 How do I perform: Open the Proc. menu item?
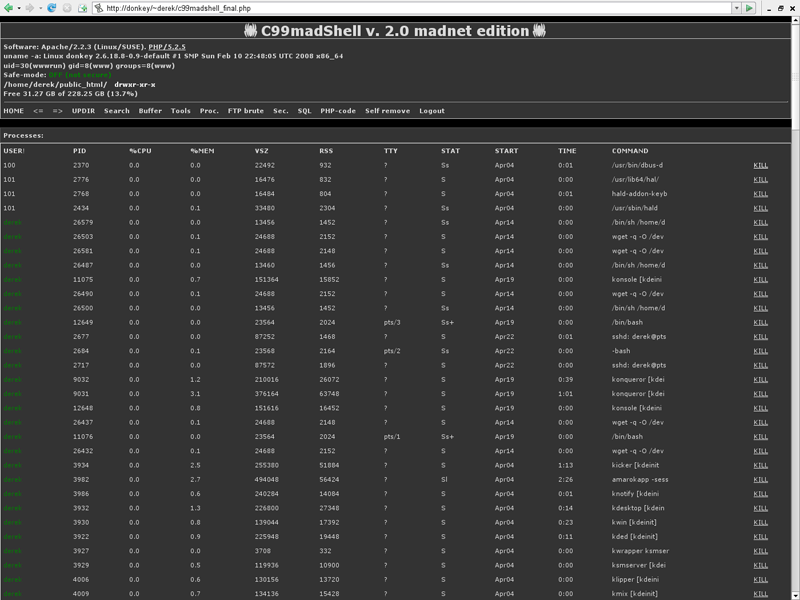[x=209, y=111]
